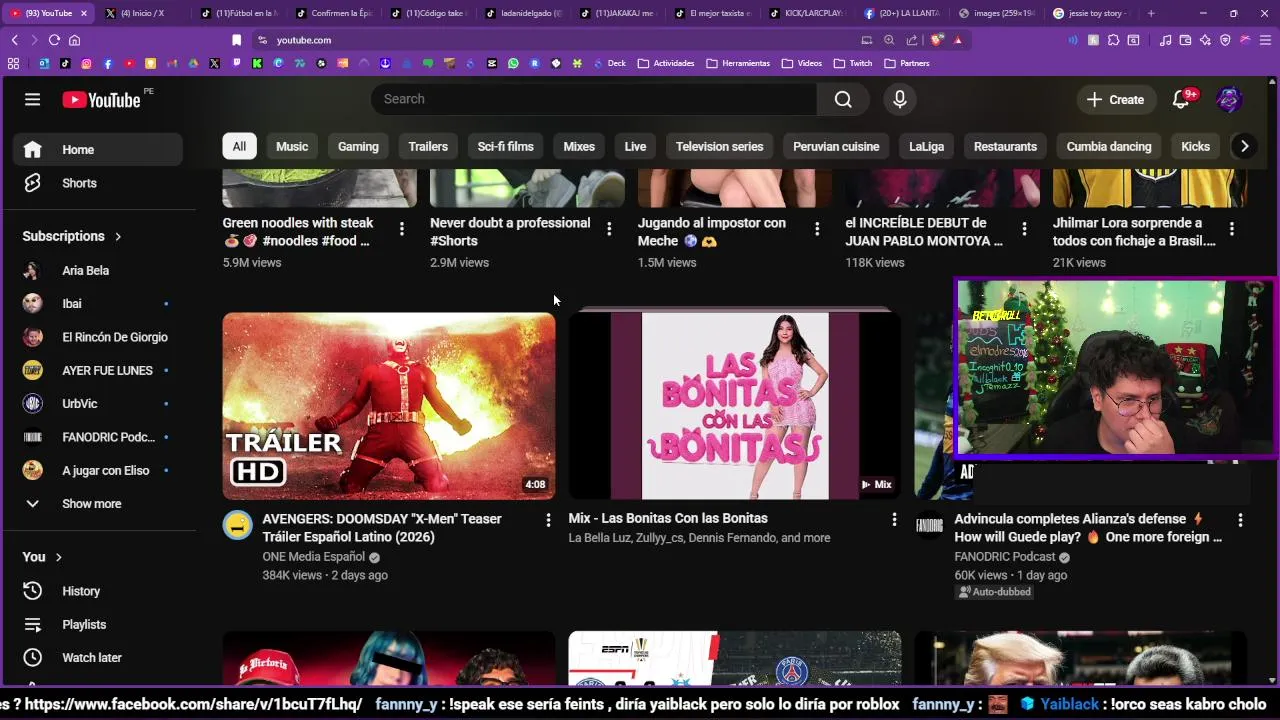
Task: Click the Create button
Action: [x=1115, y=99]
